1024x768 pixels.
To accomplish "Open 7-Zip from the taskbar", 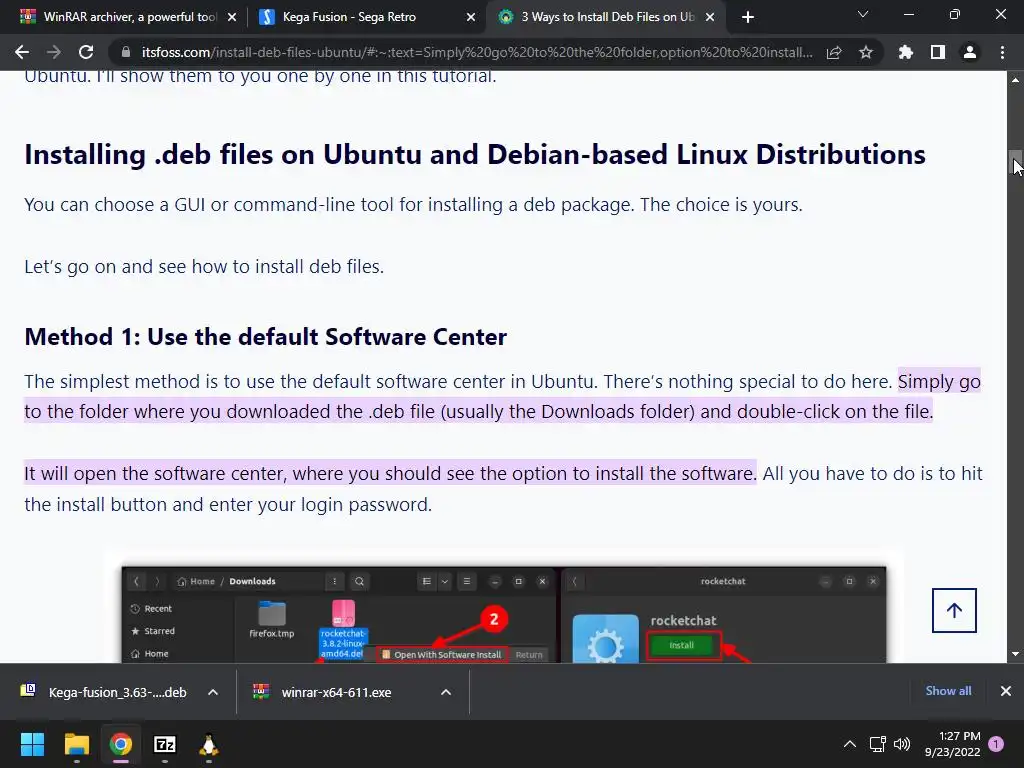I will point(165,744).
